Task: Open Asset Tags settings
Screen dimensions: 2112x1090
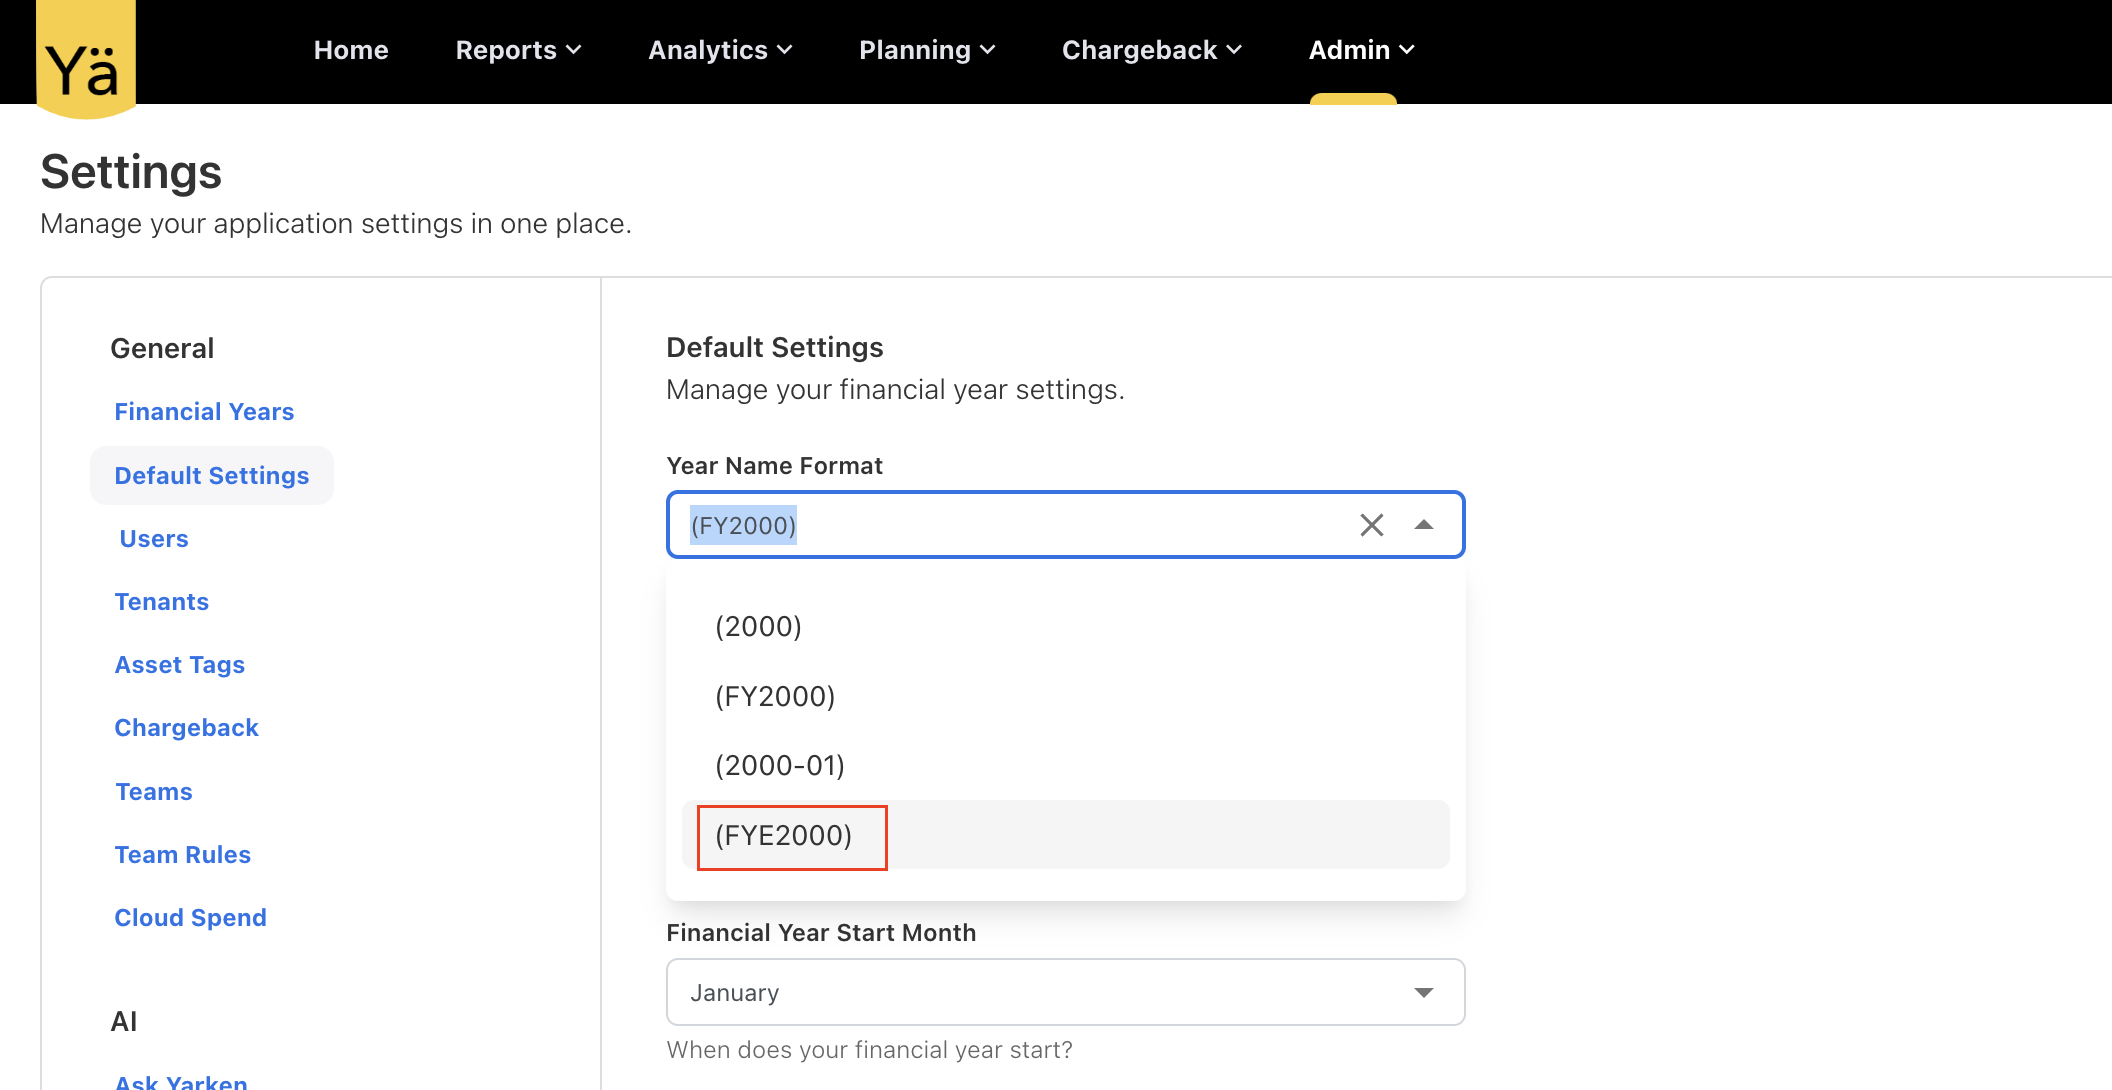Action: coord(180,665)
